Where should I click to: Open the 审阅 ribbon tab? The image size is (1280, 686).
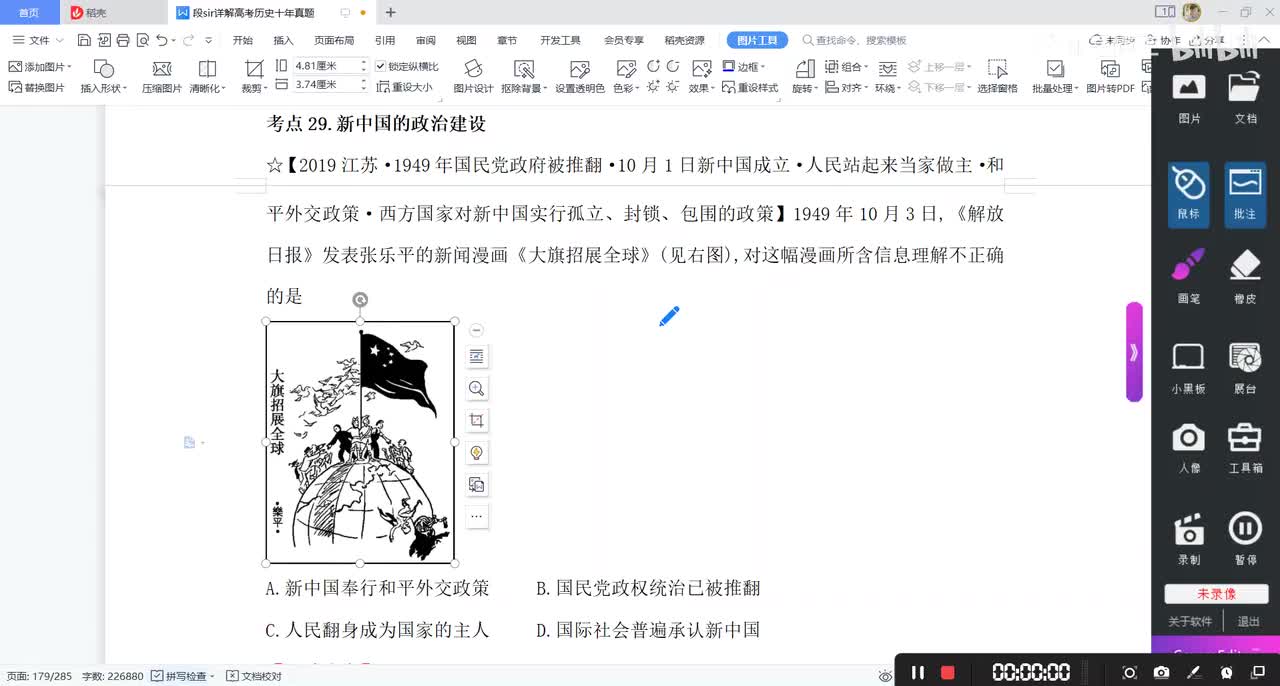coord(426,40)
